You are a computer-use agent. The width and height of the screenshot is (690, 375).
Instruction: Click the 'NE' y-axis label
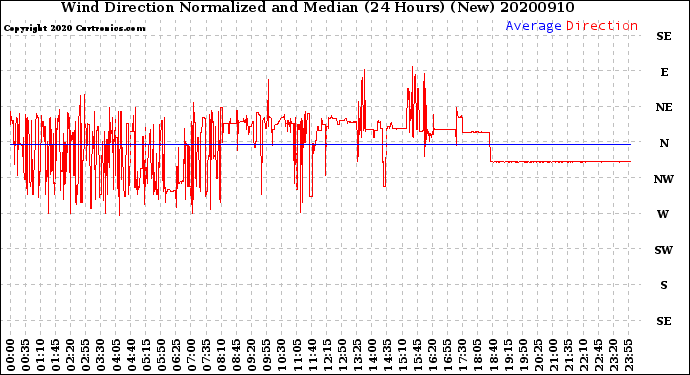[664, 107]
